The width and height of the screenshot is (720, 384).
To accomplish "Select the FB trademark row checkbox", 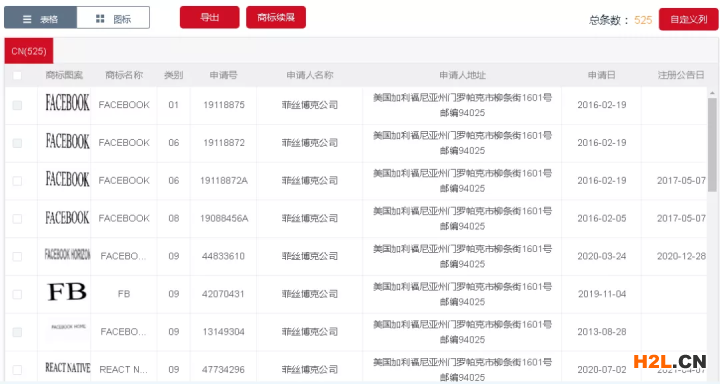I will (x=17, y=294).
